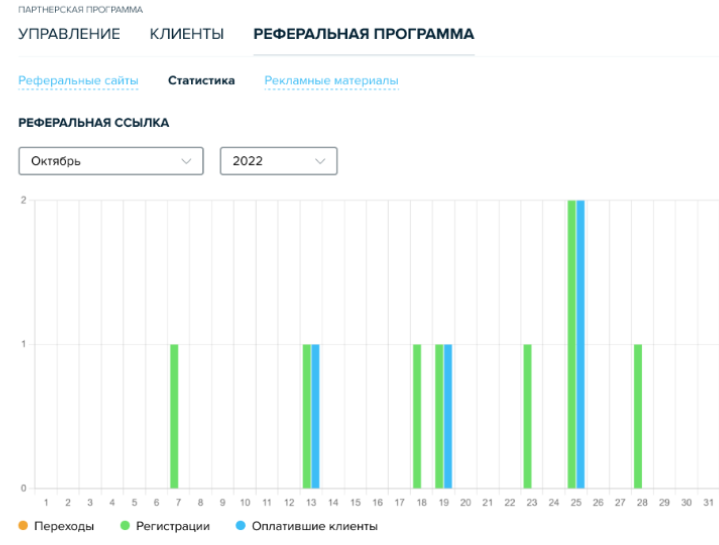Click the orange Переходы legend dot

pos(23,526)
